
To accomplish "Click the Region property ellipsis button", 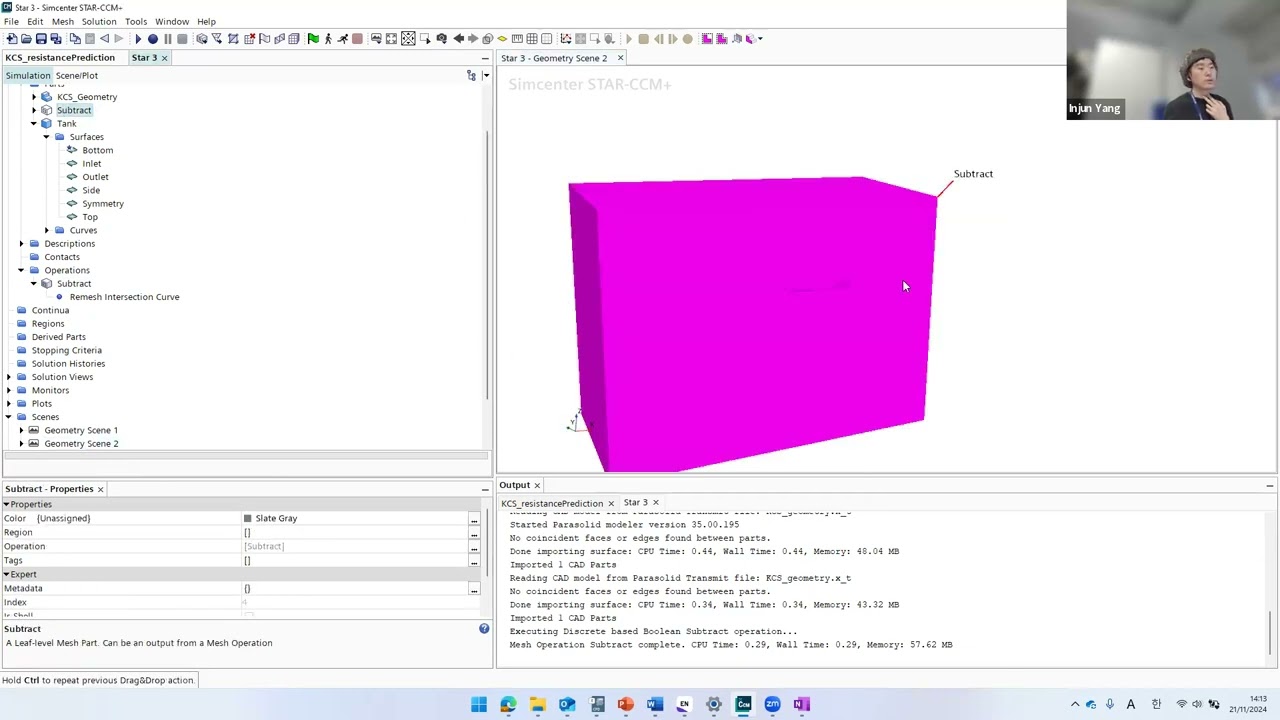I will pos(474,533).
